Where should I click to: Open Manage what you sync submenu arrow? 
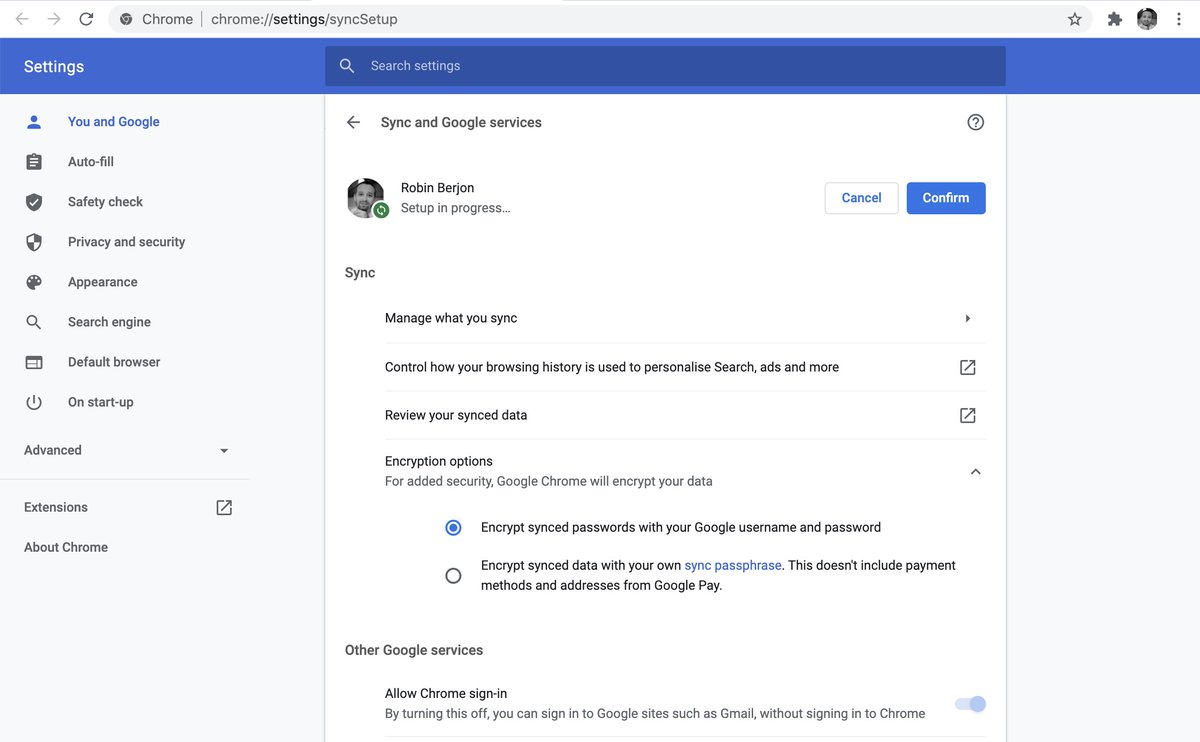(x=968, y=318)
